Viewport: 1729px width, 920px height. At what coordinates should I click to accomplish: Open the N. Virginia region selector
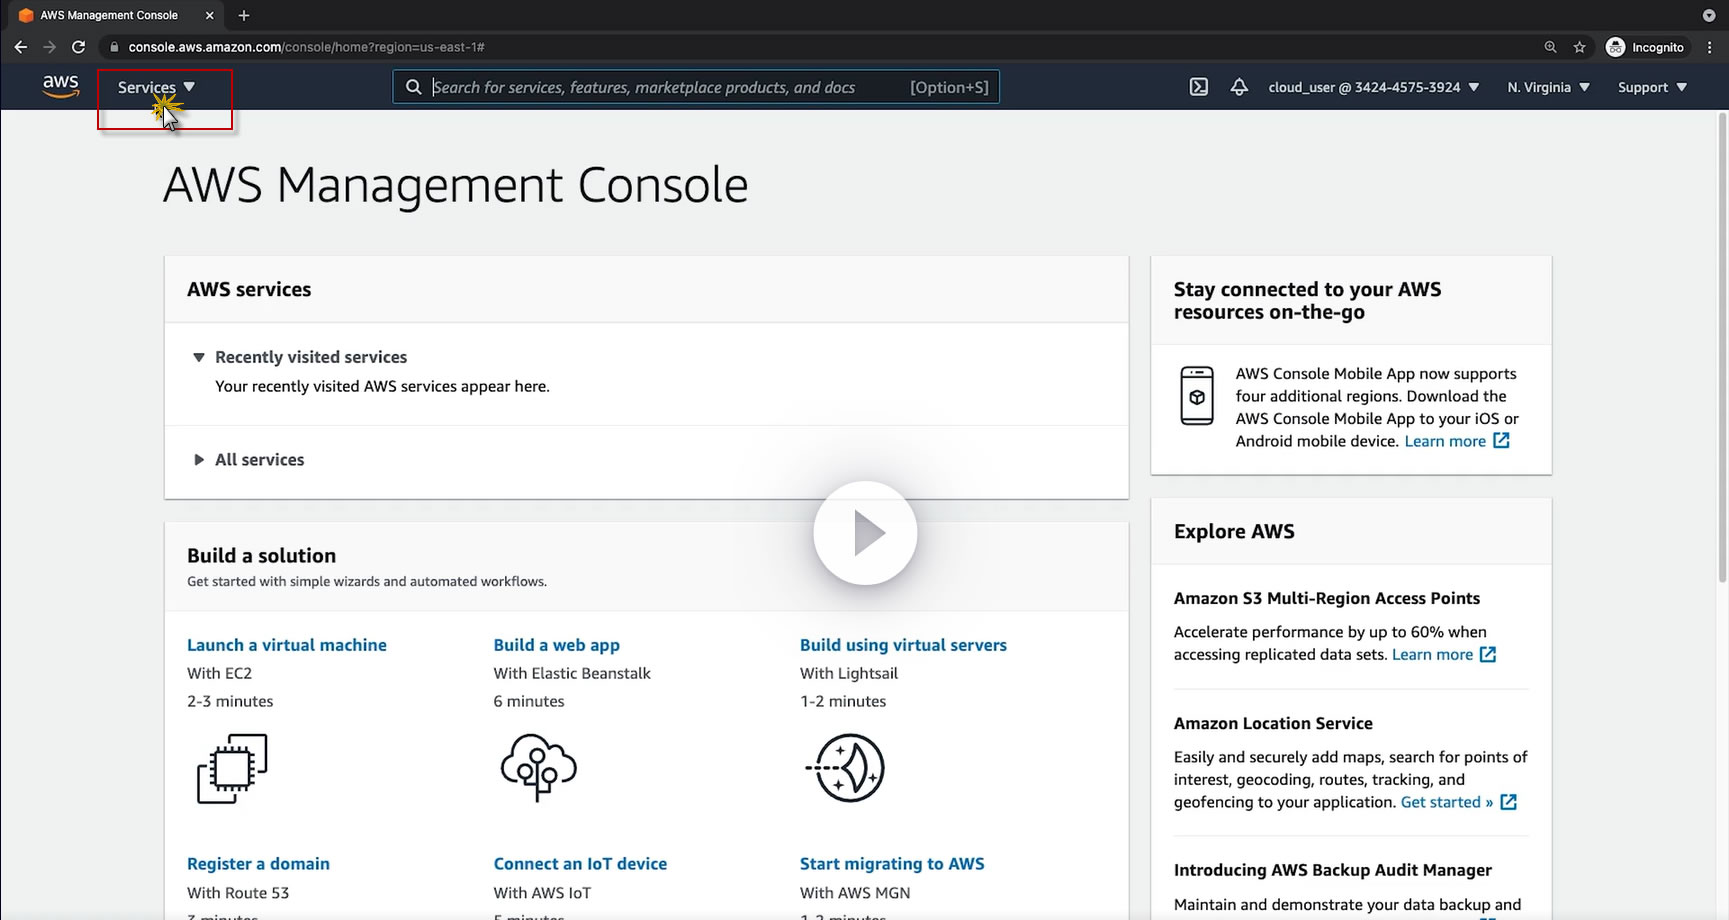click(1548, 87)
